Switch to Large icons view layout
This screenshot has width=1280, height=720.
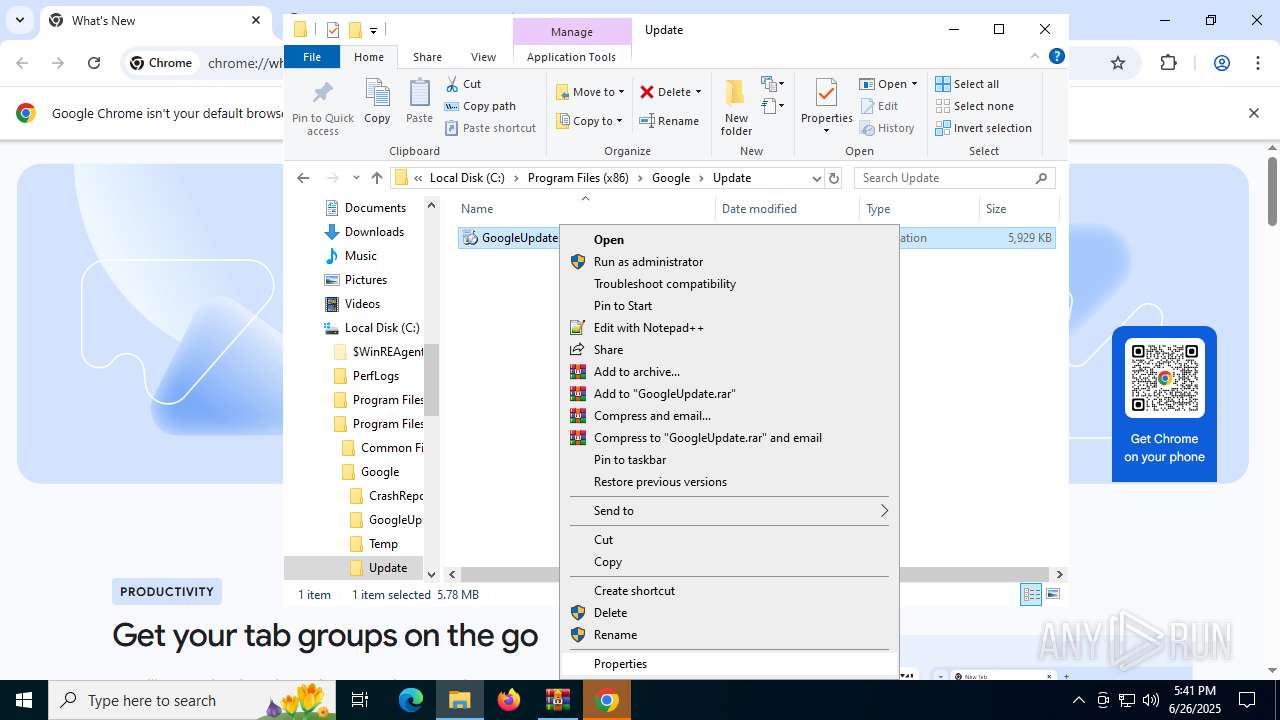click(x=1052, y=595)
